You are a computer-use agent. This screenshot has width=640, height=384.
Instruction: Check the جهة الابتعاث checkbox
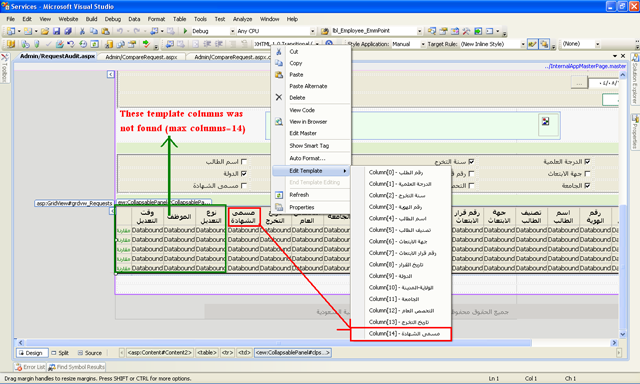click(x=587, y=173)
